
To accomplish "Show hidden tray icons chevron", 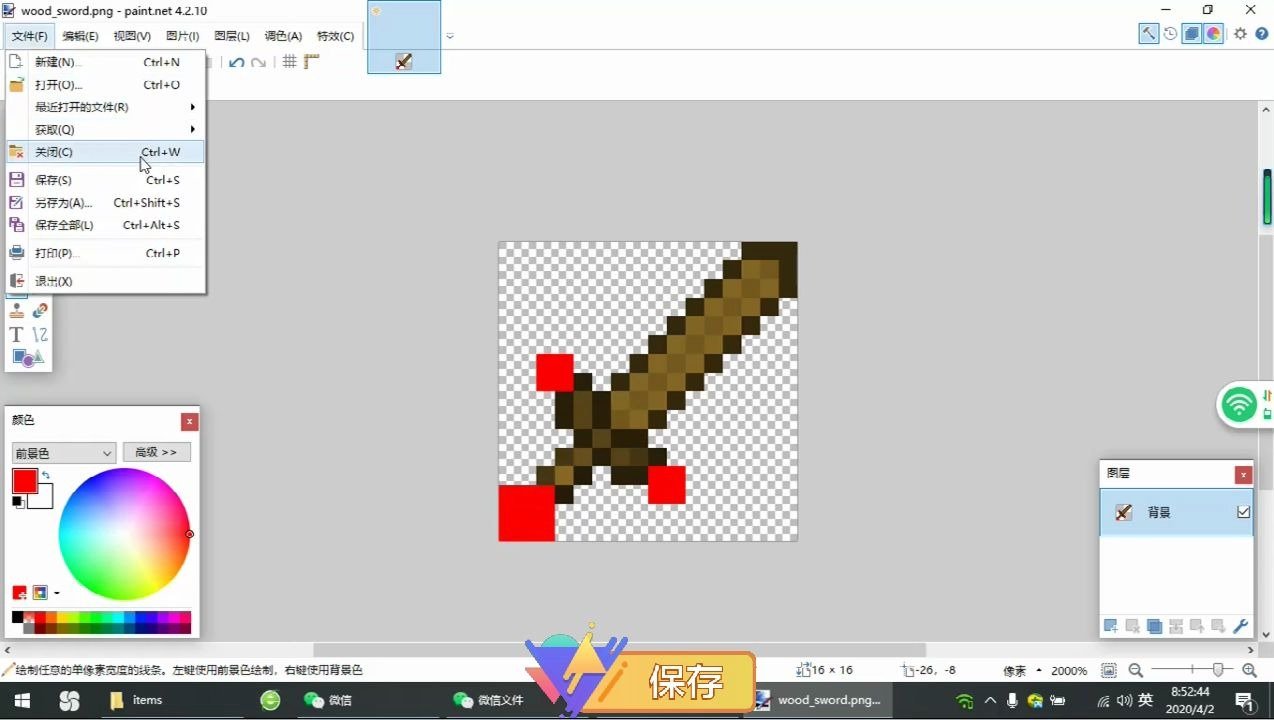I will [990, 701].
